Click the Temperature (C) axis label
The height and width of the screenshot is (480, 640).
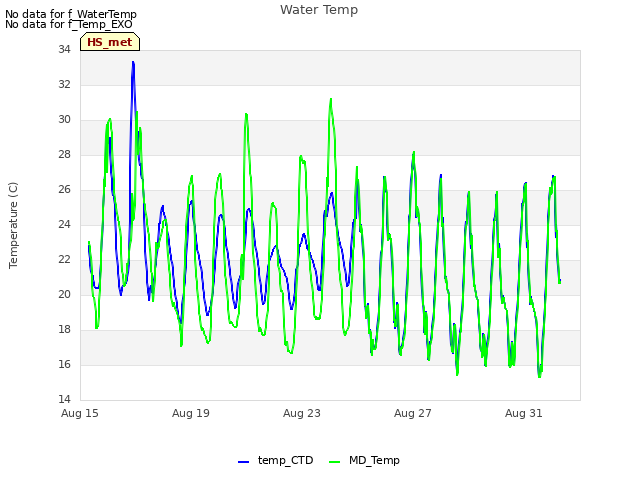pyautogui.click(x=13, y=225)
